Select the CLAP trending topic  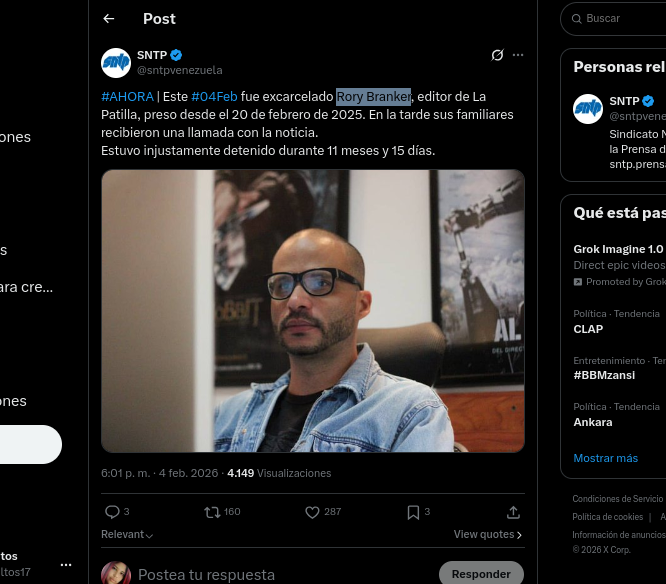[588, 329]
